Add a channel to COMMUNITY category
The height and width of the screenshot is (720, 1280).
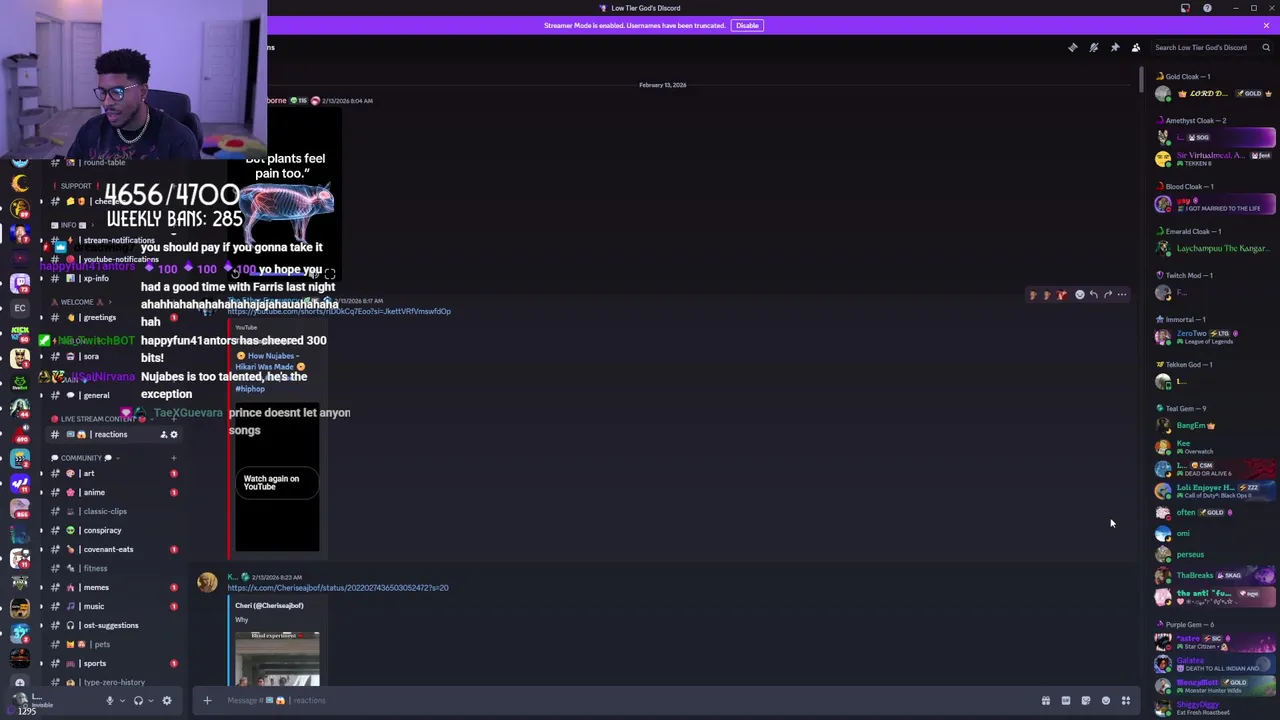(174, 458)
